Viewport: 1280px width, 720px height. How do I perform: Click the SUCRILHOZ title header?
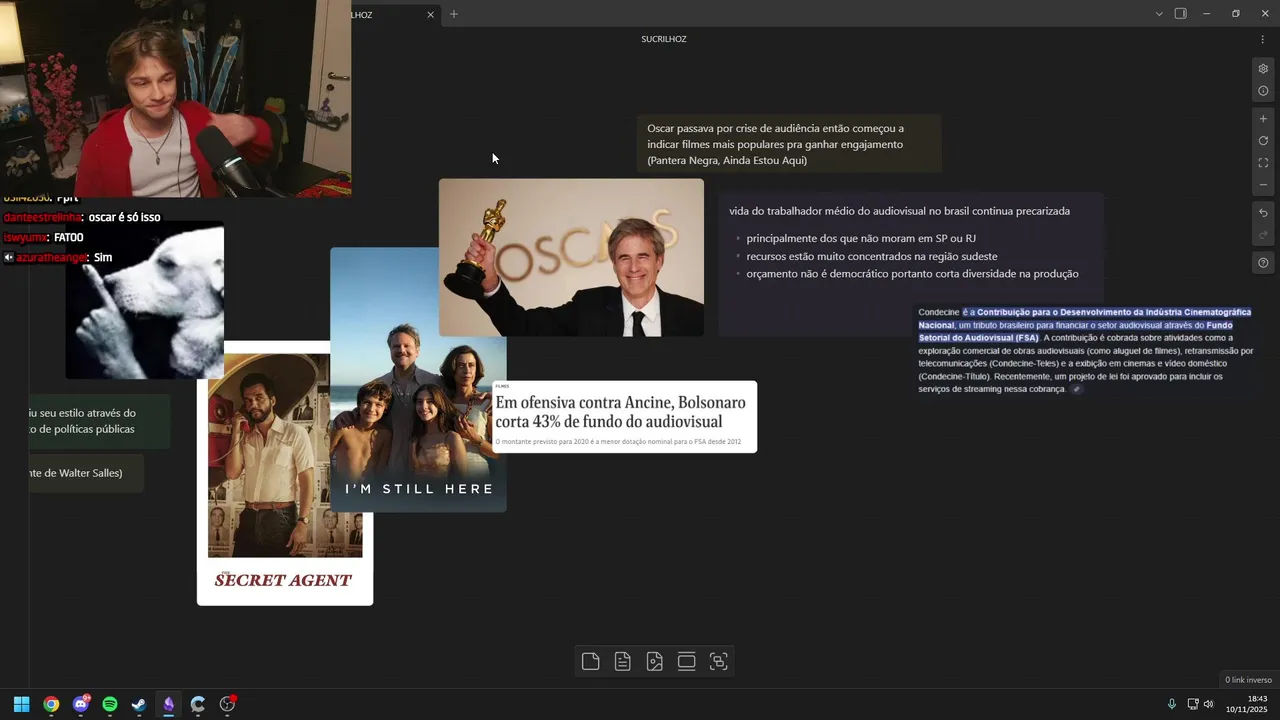(664, 39)
